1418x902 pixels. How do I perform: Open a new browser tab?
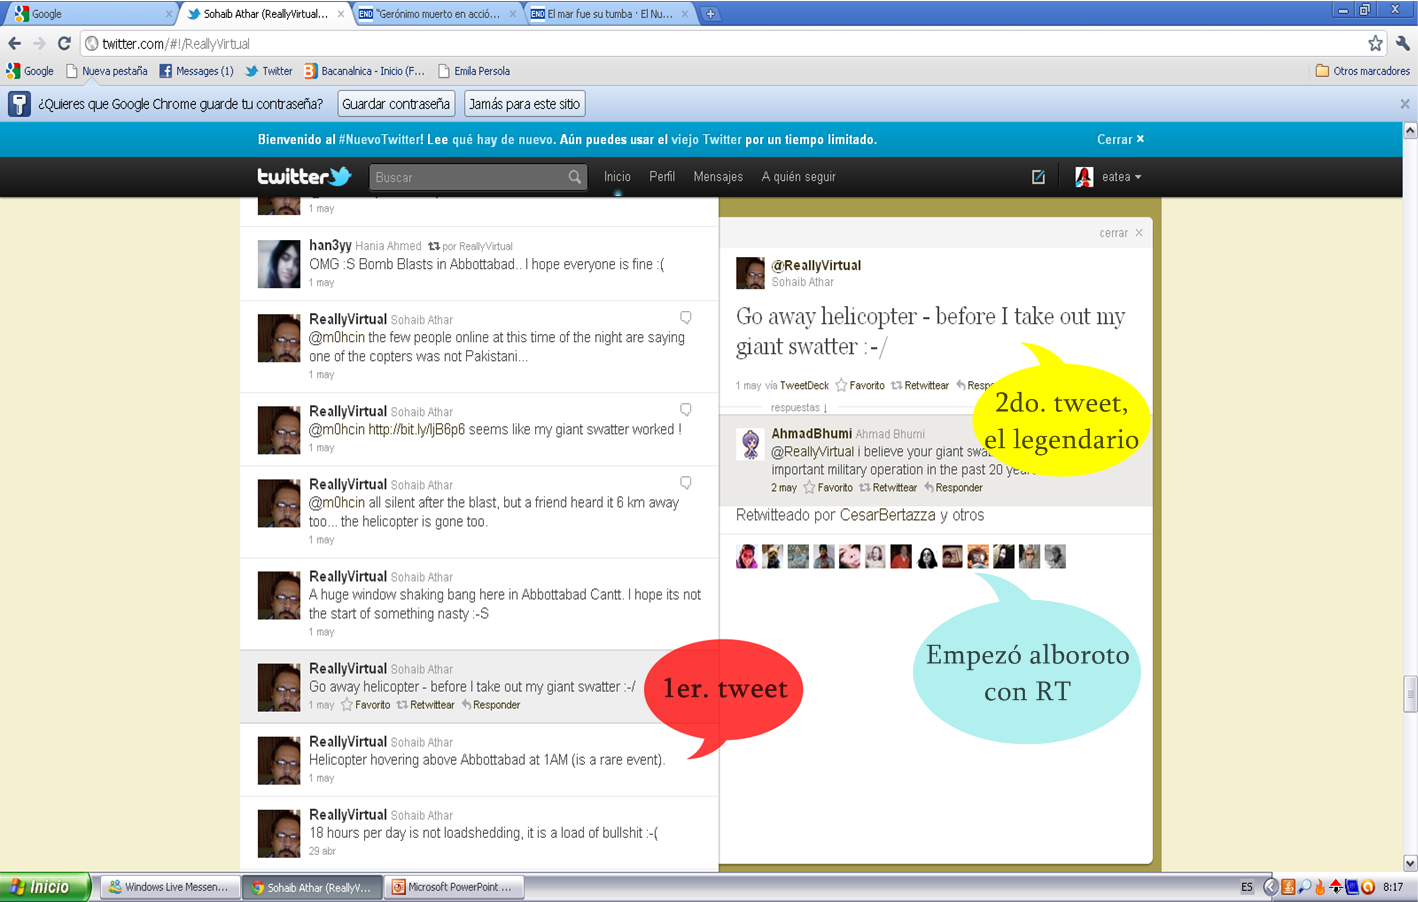click(x=710, y=14)
